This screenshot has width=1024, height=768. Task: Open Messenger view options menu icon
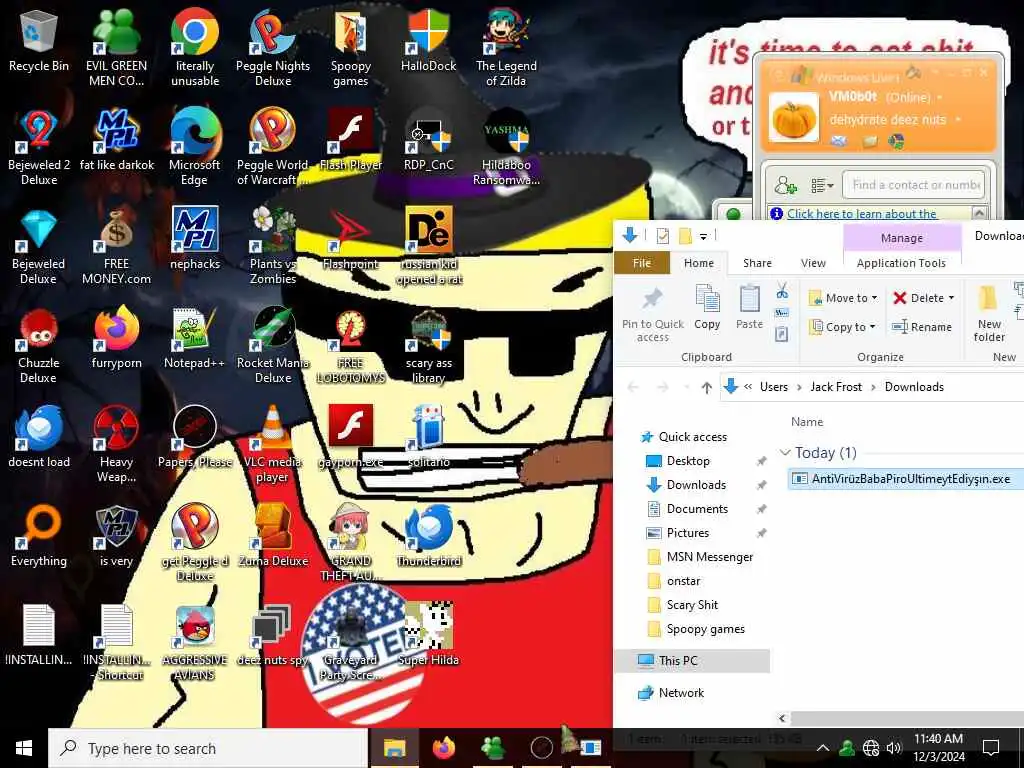(x=822, y=186)
